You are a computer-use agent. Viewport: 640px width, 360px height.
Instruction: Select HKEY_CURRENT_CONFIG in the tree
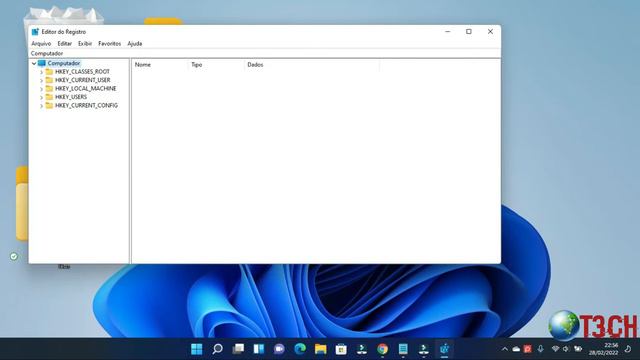(x=86, y=105)
